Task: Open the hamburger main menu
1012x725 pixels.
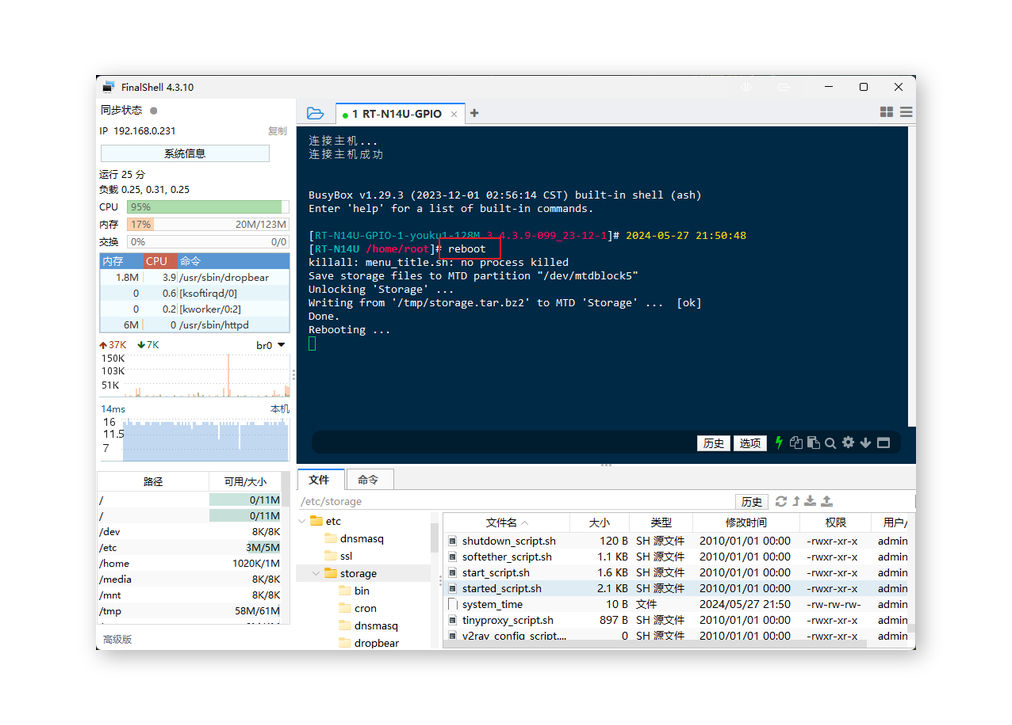Action: 906,112
